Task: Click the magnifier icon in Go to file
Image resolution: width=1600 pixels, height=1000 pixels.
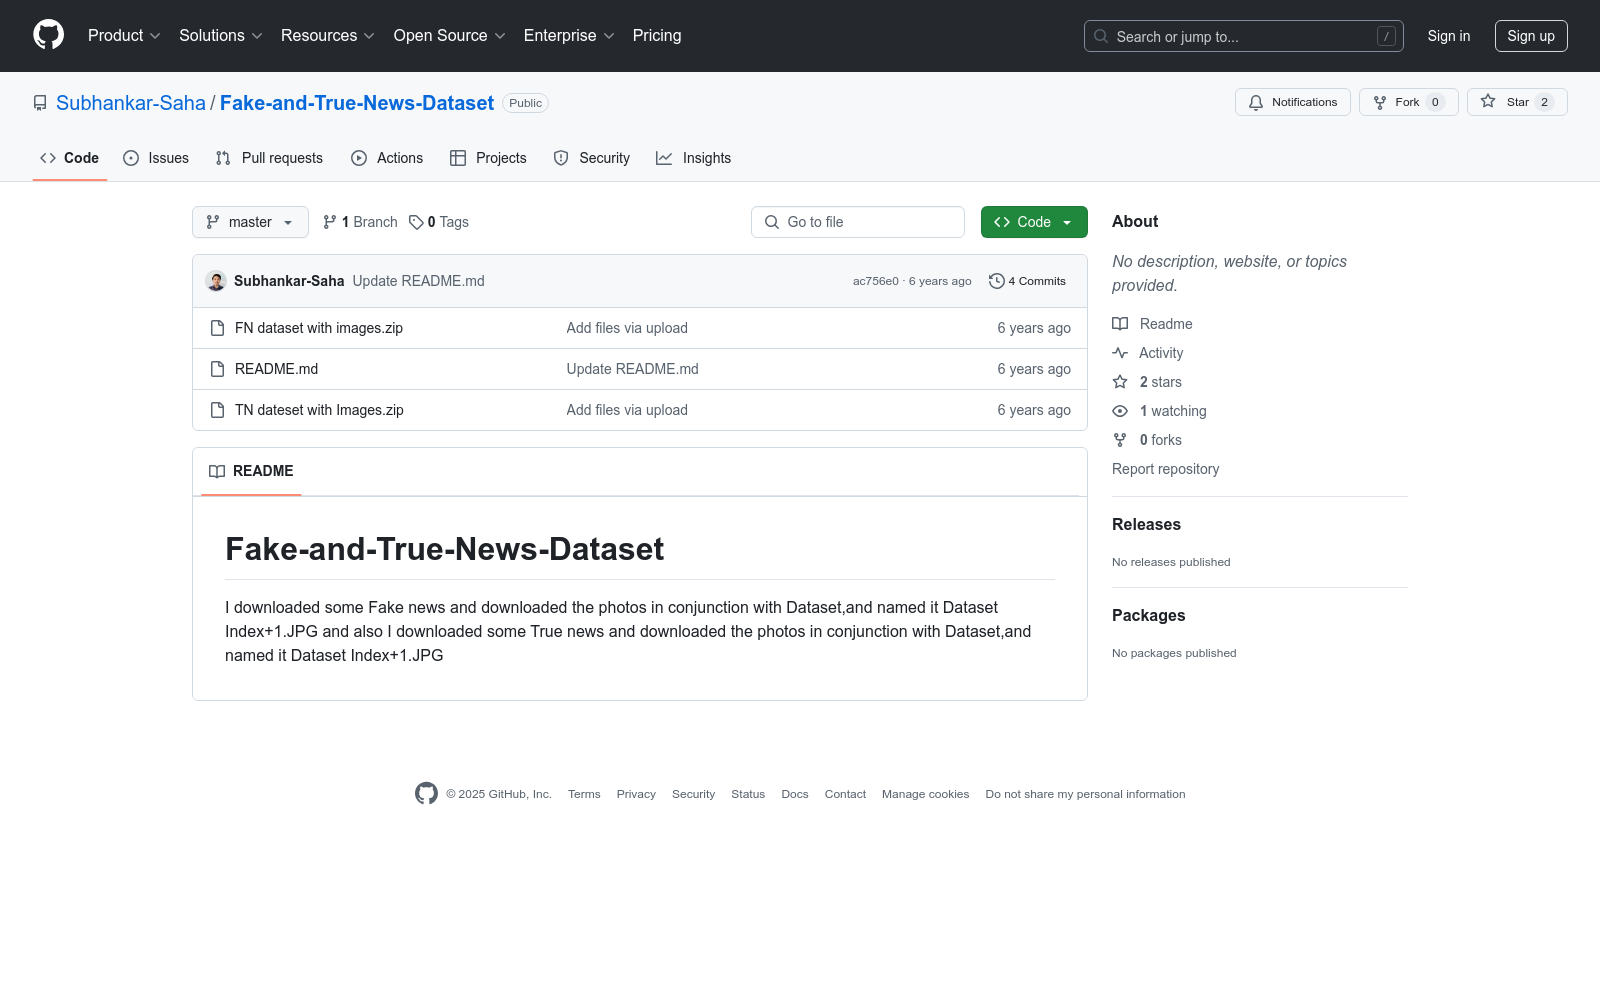Action: 772,222
